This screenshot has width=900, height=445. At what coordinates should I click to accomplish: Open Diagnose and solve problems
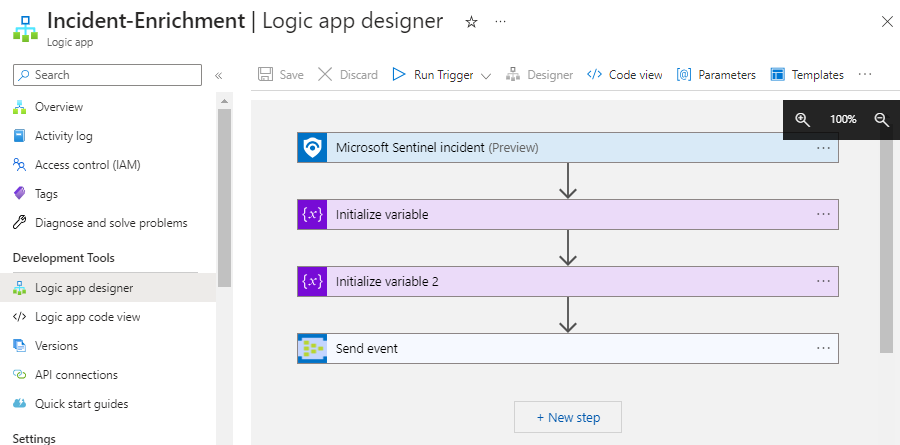pyautogui.click(x=111, y=223)
